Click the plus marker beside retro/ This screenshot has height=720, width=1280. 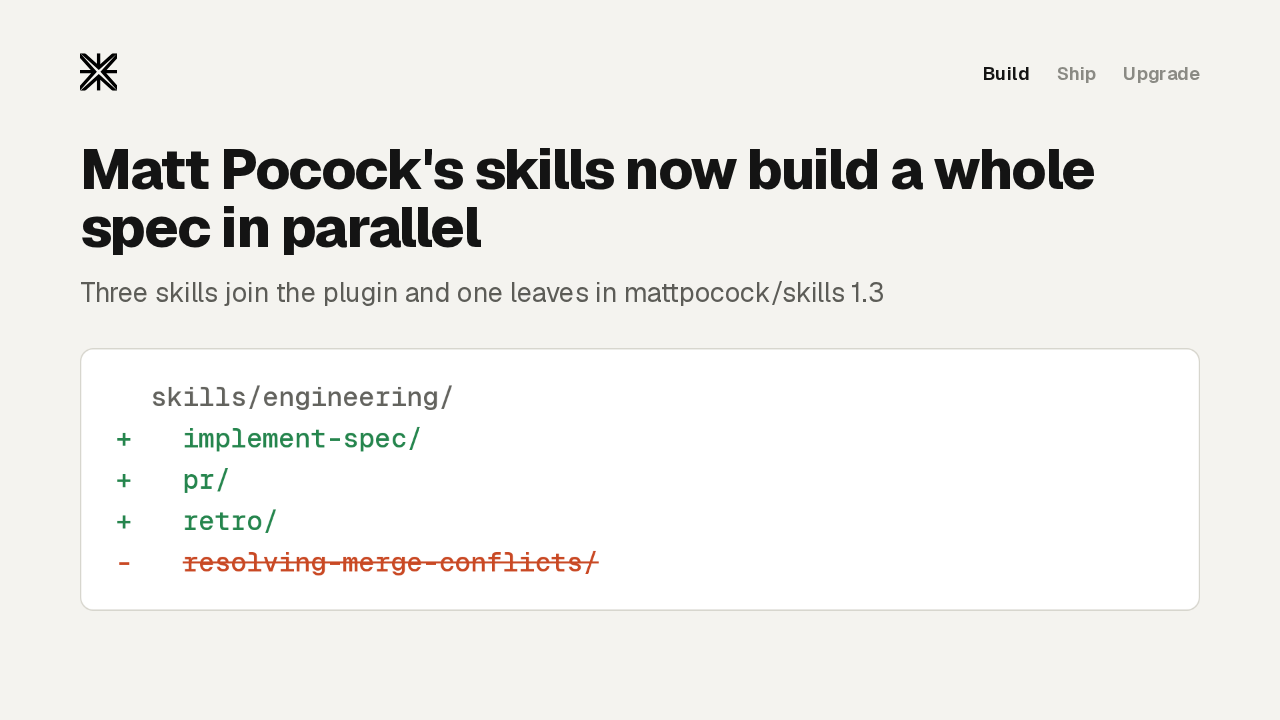tap(124, 521)
